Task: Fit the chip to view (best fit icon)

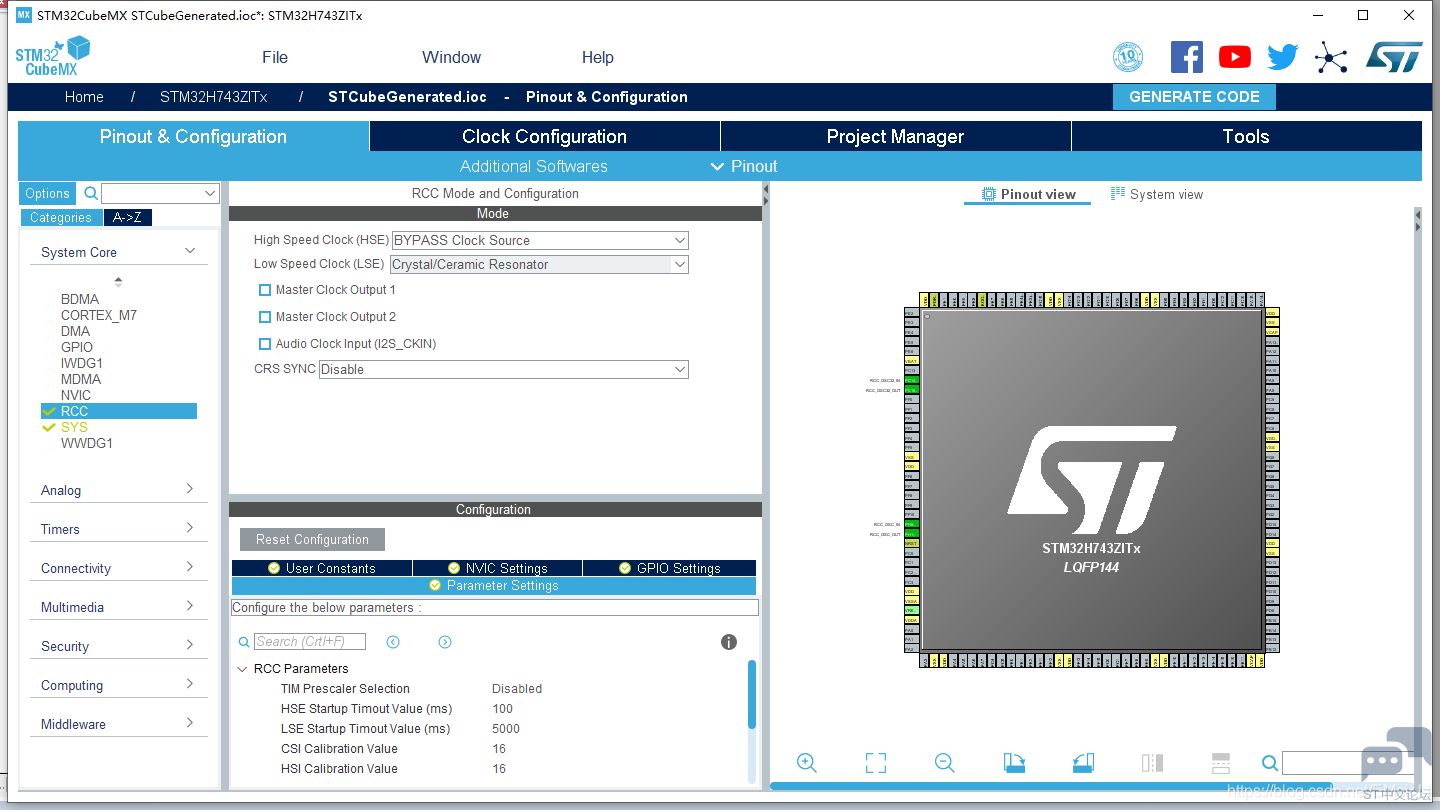Action: (x=876, y=763)
